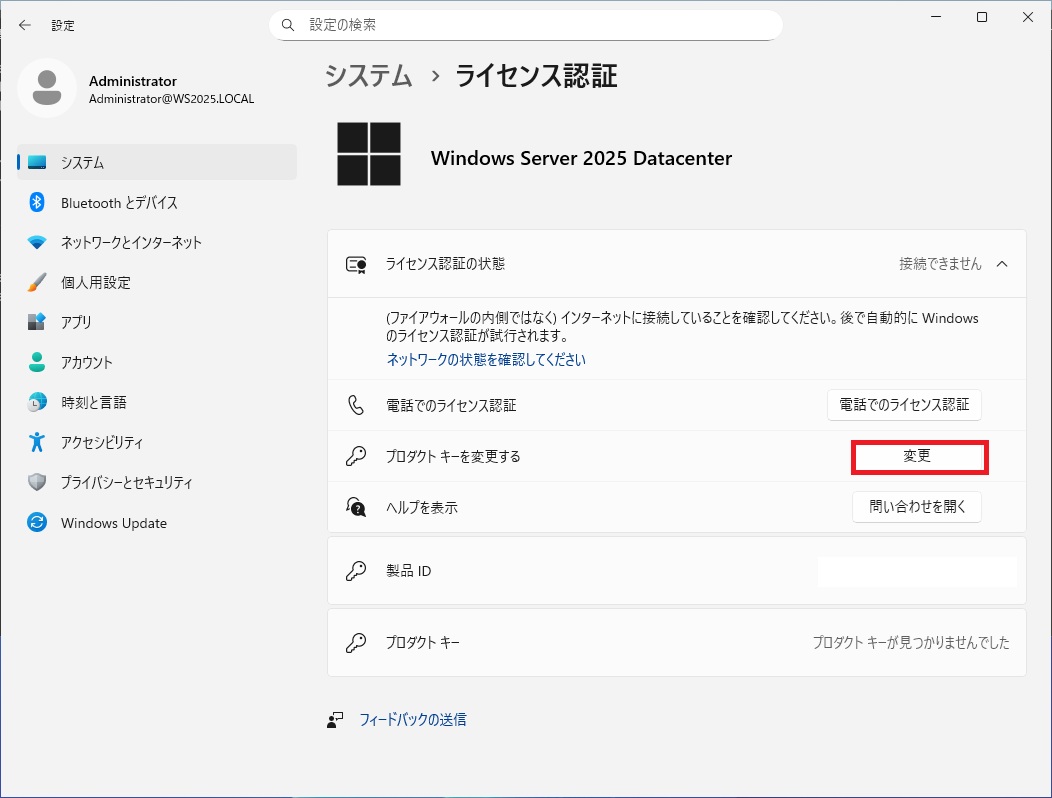Viewport: 1052px width, 798px height.
Task: Click the 個人用設定 paintbrush icon
Action: tap(37, 282)
